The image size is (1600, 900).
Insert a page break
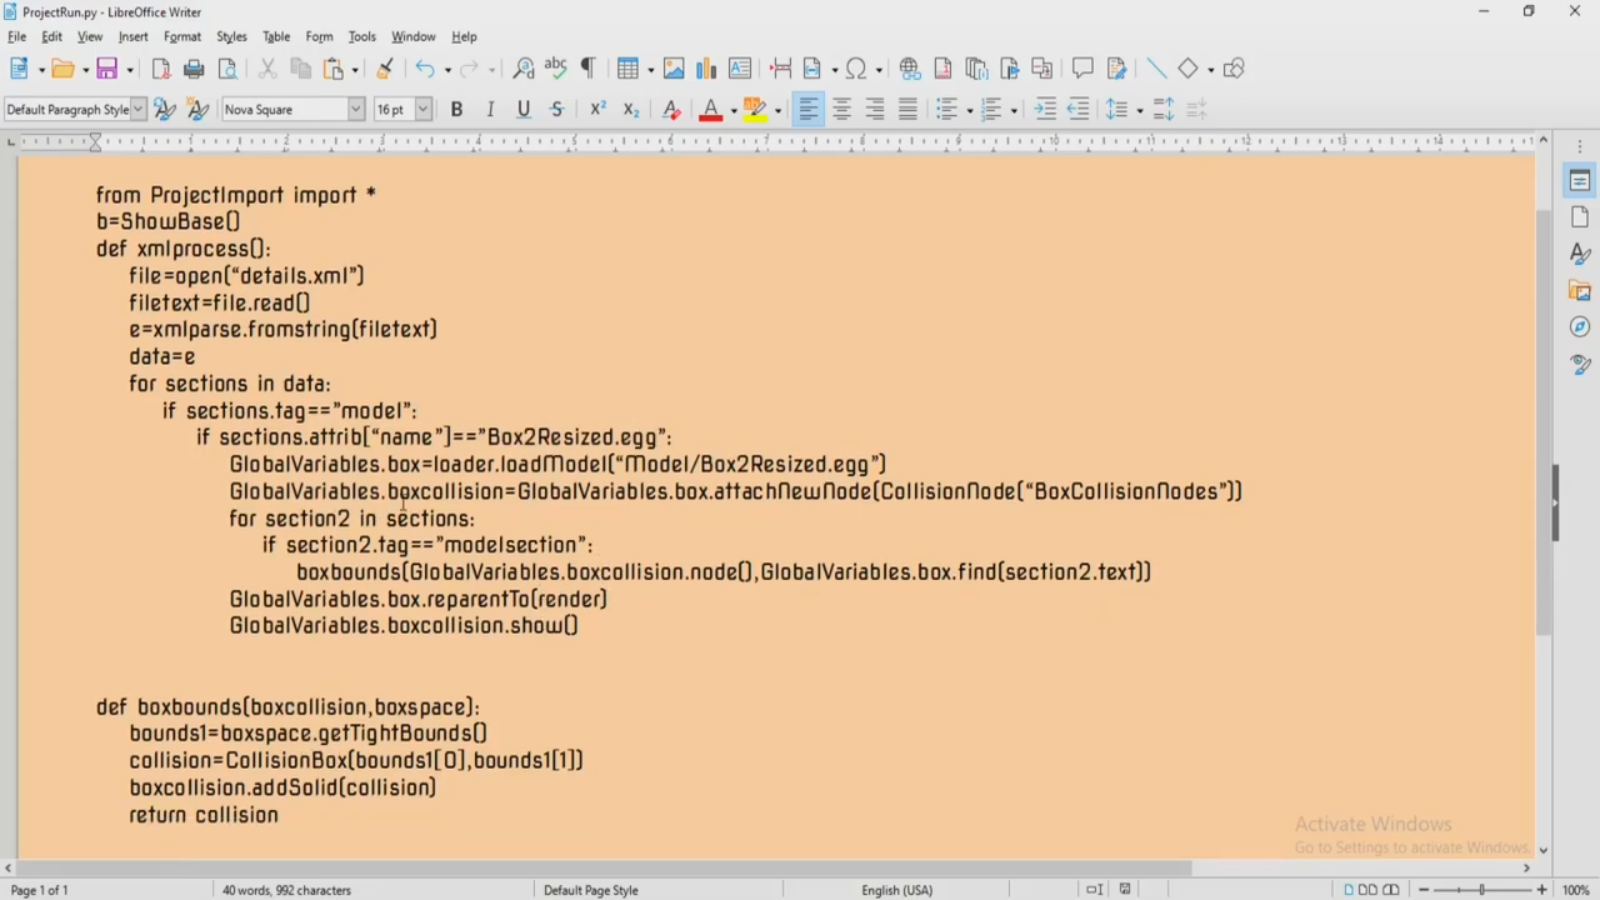click(781, 68)
